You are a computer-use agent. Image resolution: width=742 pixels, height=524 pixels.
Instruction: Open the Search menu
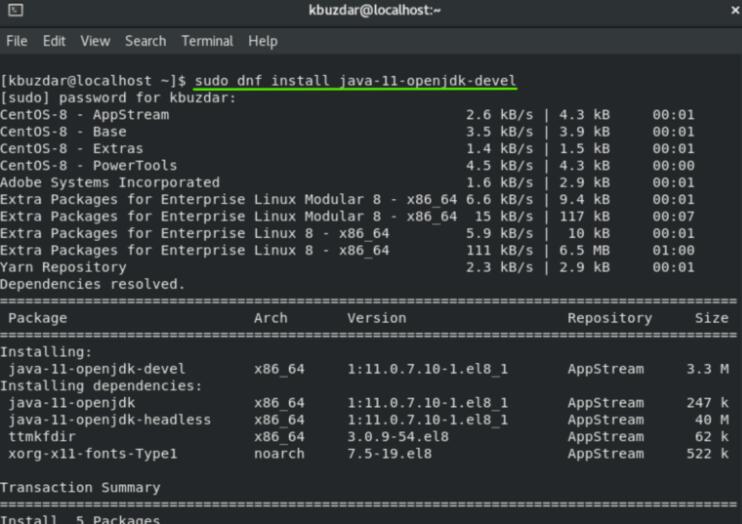coord(146,41)
